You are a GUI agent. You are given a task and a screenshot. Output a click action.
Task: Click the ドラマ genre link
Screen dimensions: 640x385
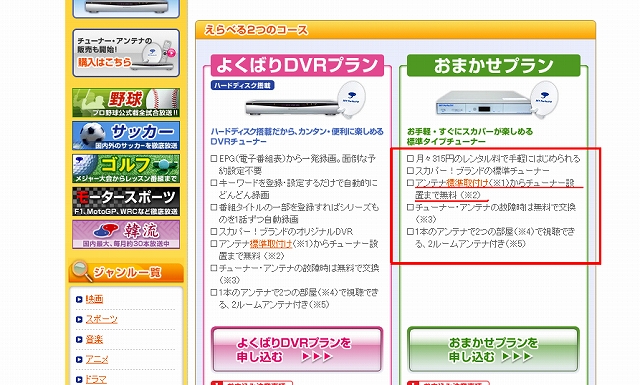[x=96, y=379]
